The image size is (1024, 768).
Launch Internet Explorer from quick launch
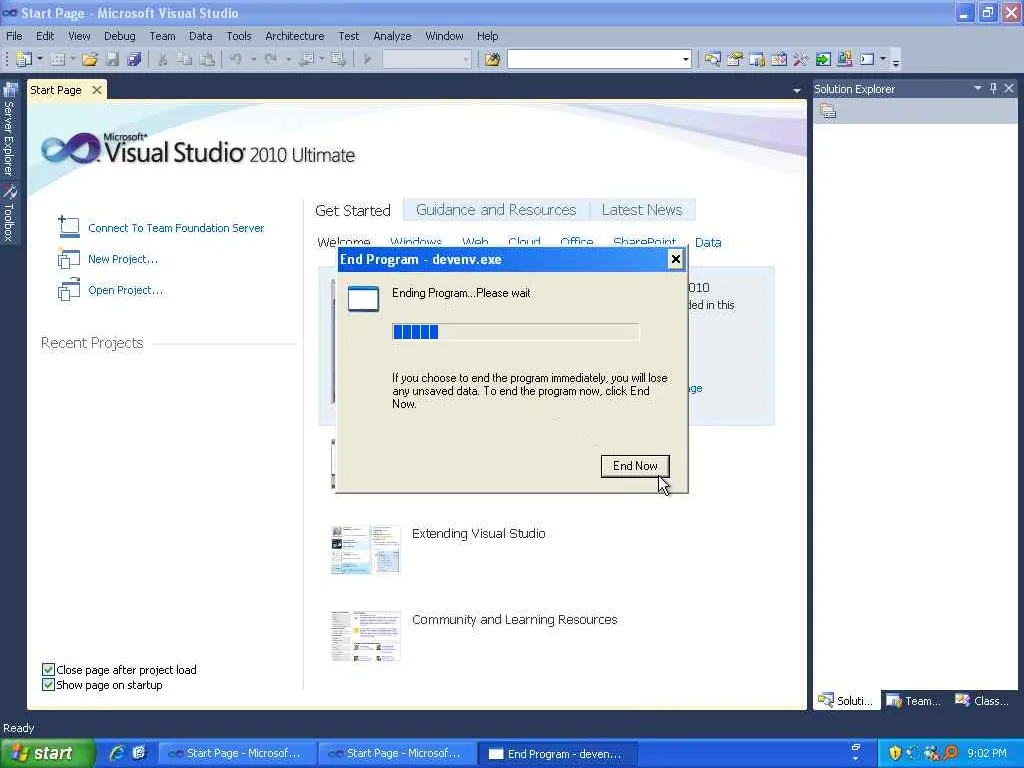tap(117, 753)
